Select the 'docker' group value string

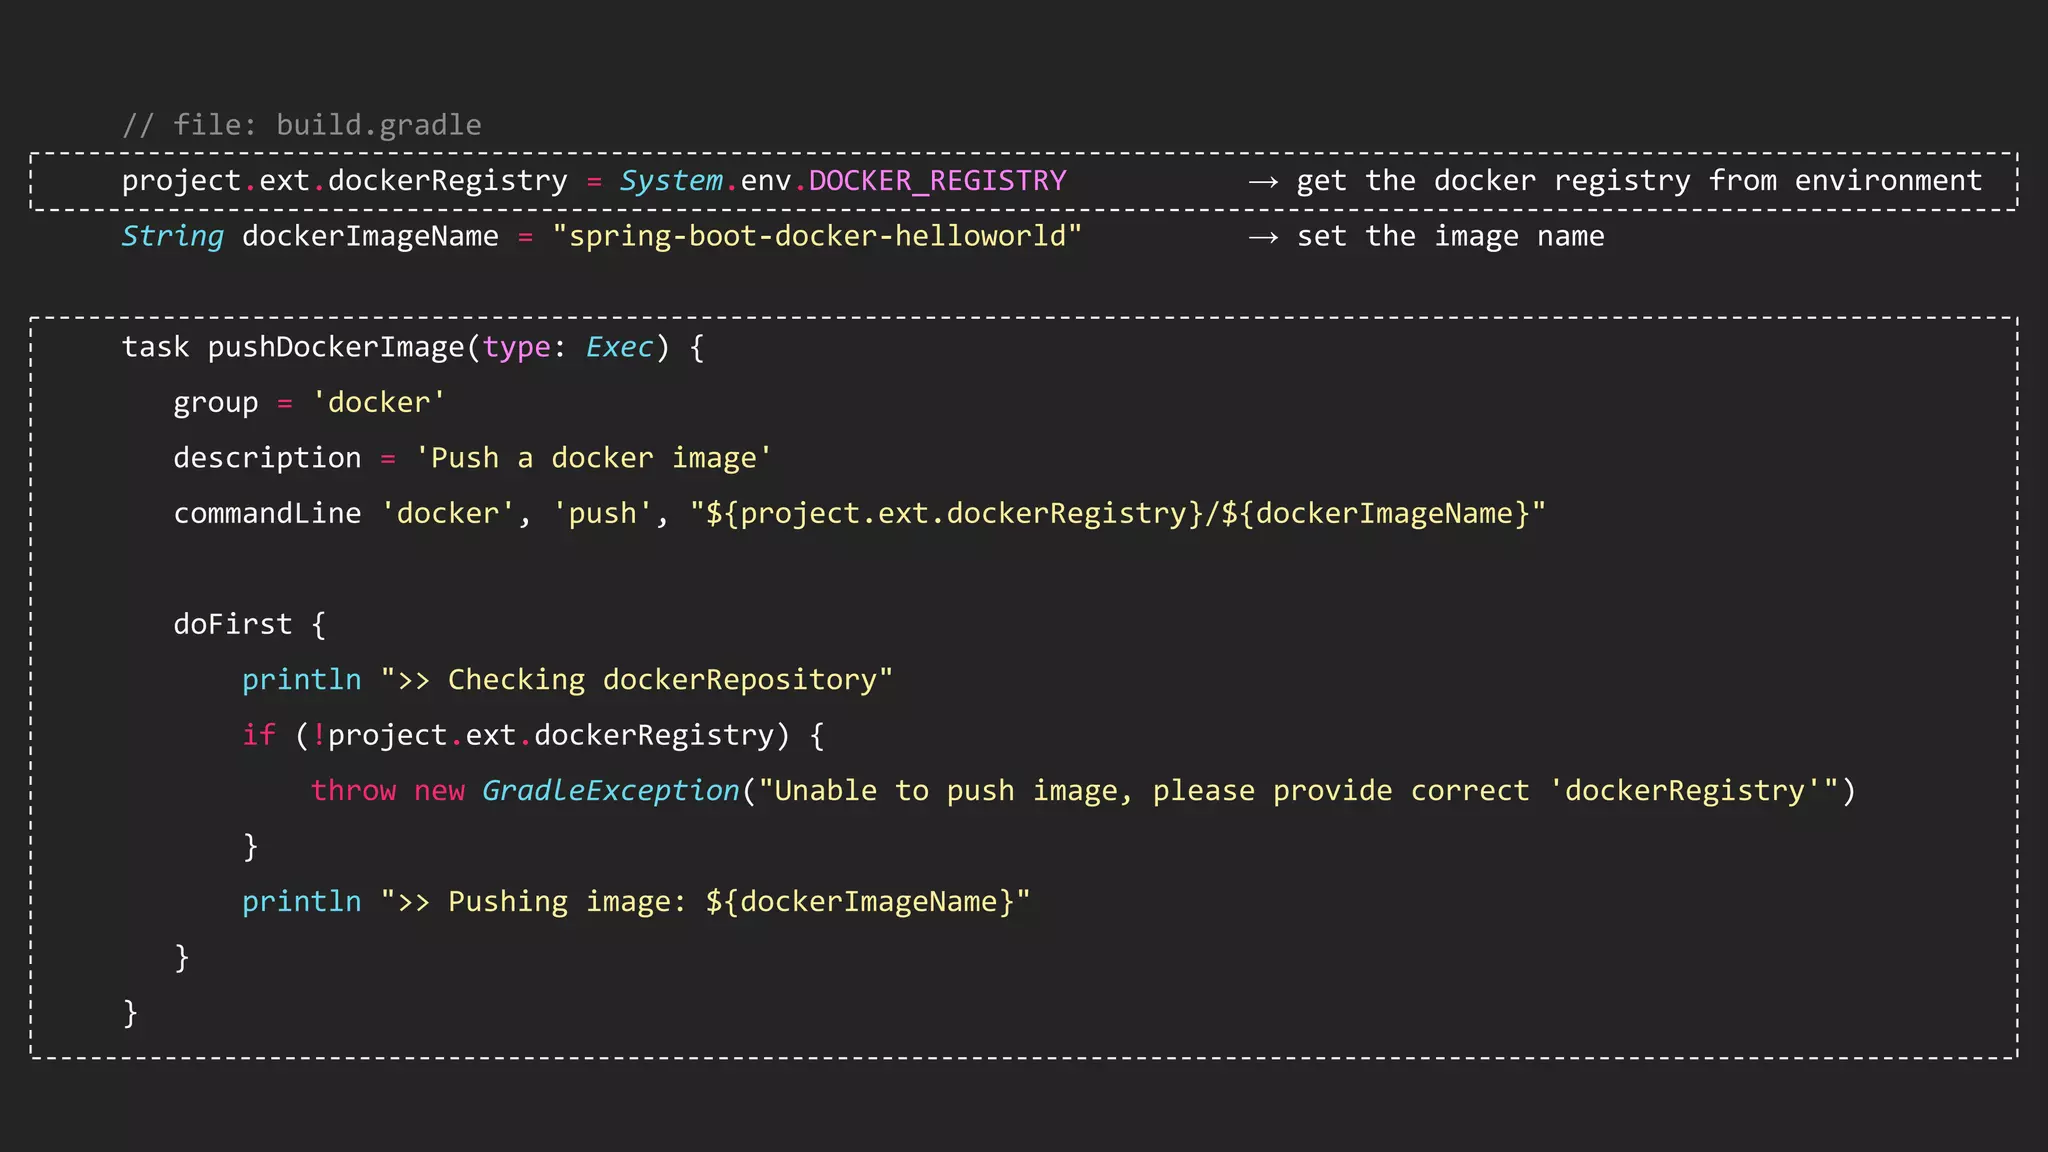pos(379,402)
